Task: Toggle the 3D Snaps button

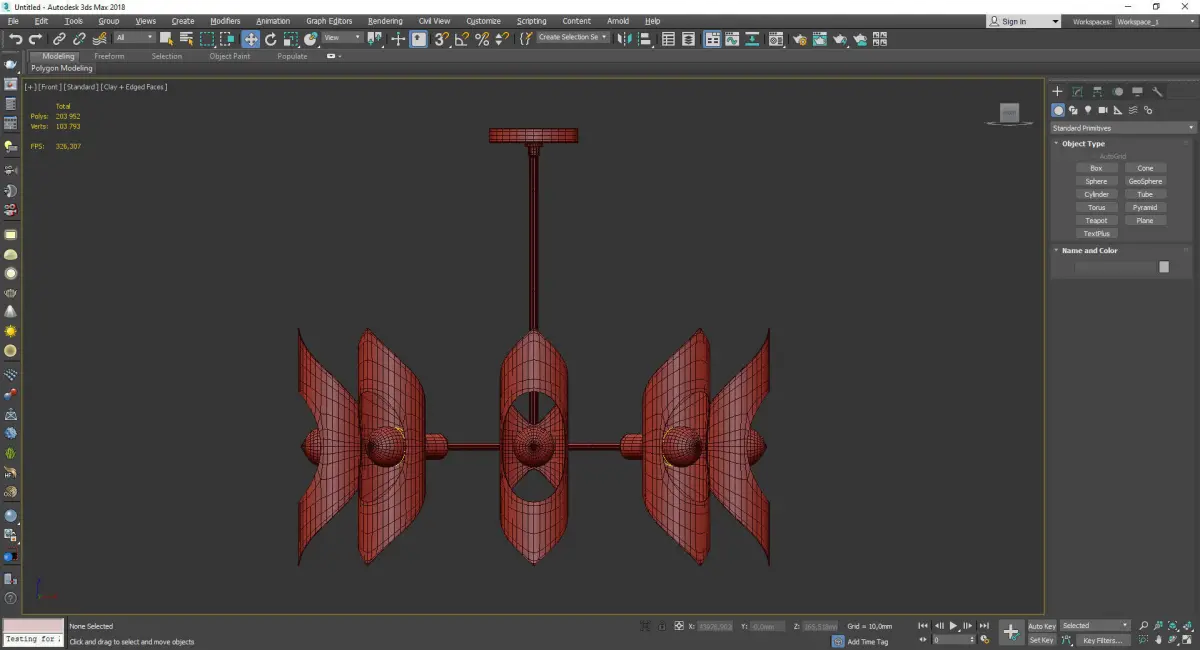Action: 441,39
